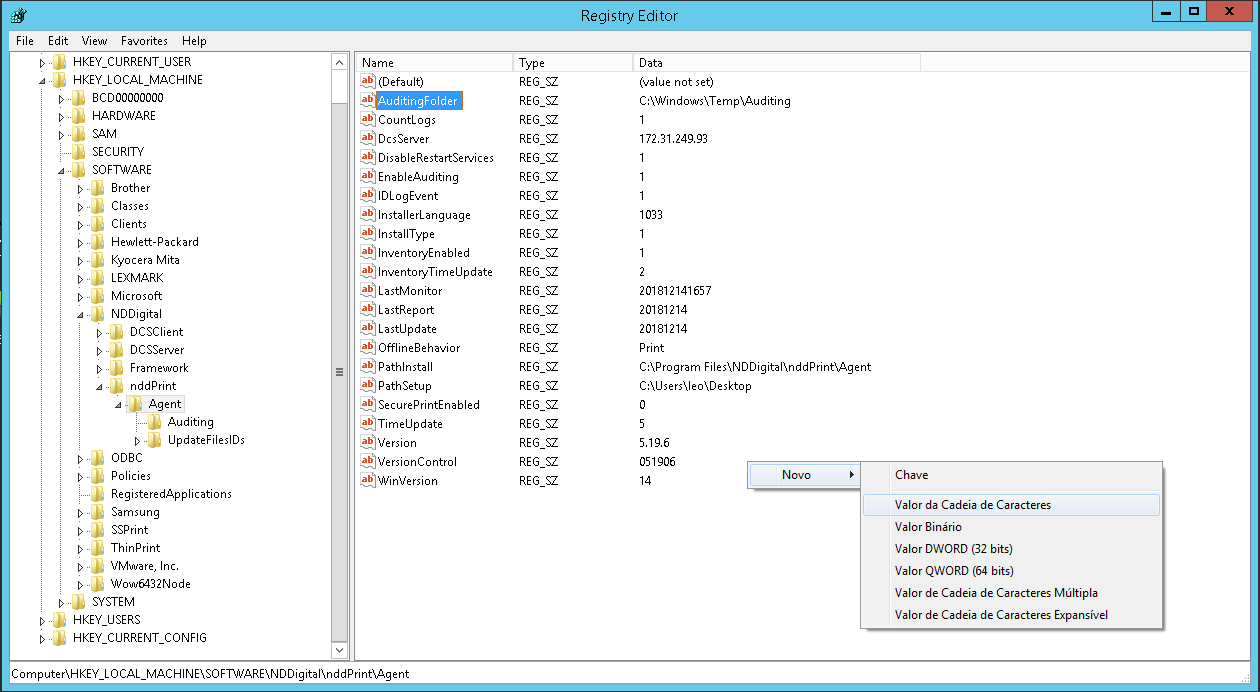Image resolution: width=1260 pixels, height=692 pixels.
Task: Click the ab icon beside VersionControl
Action: [x=368, y=461]
